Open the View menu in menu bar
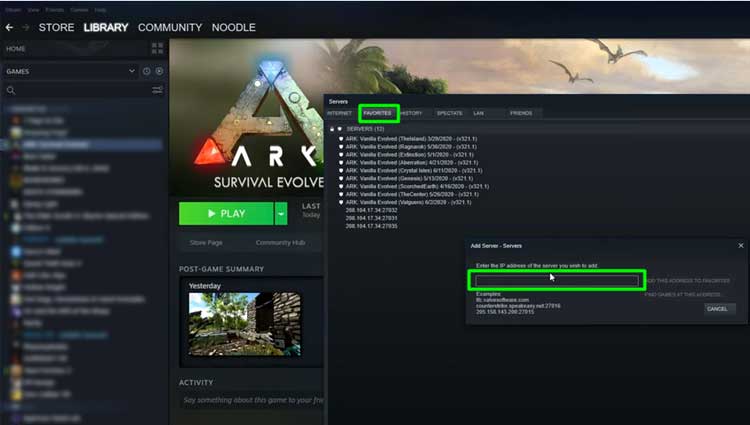 pos(33,10)
